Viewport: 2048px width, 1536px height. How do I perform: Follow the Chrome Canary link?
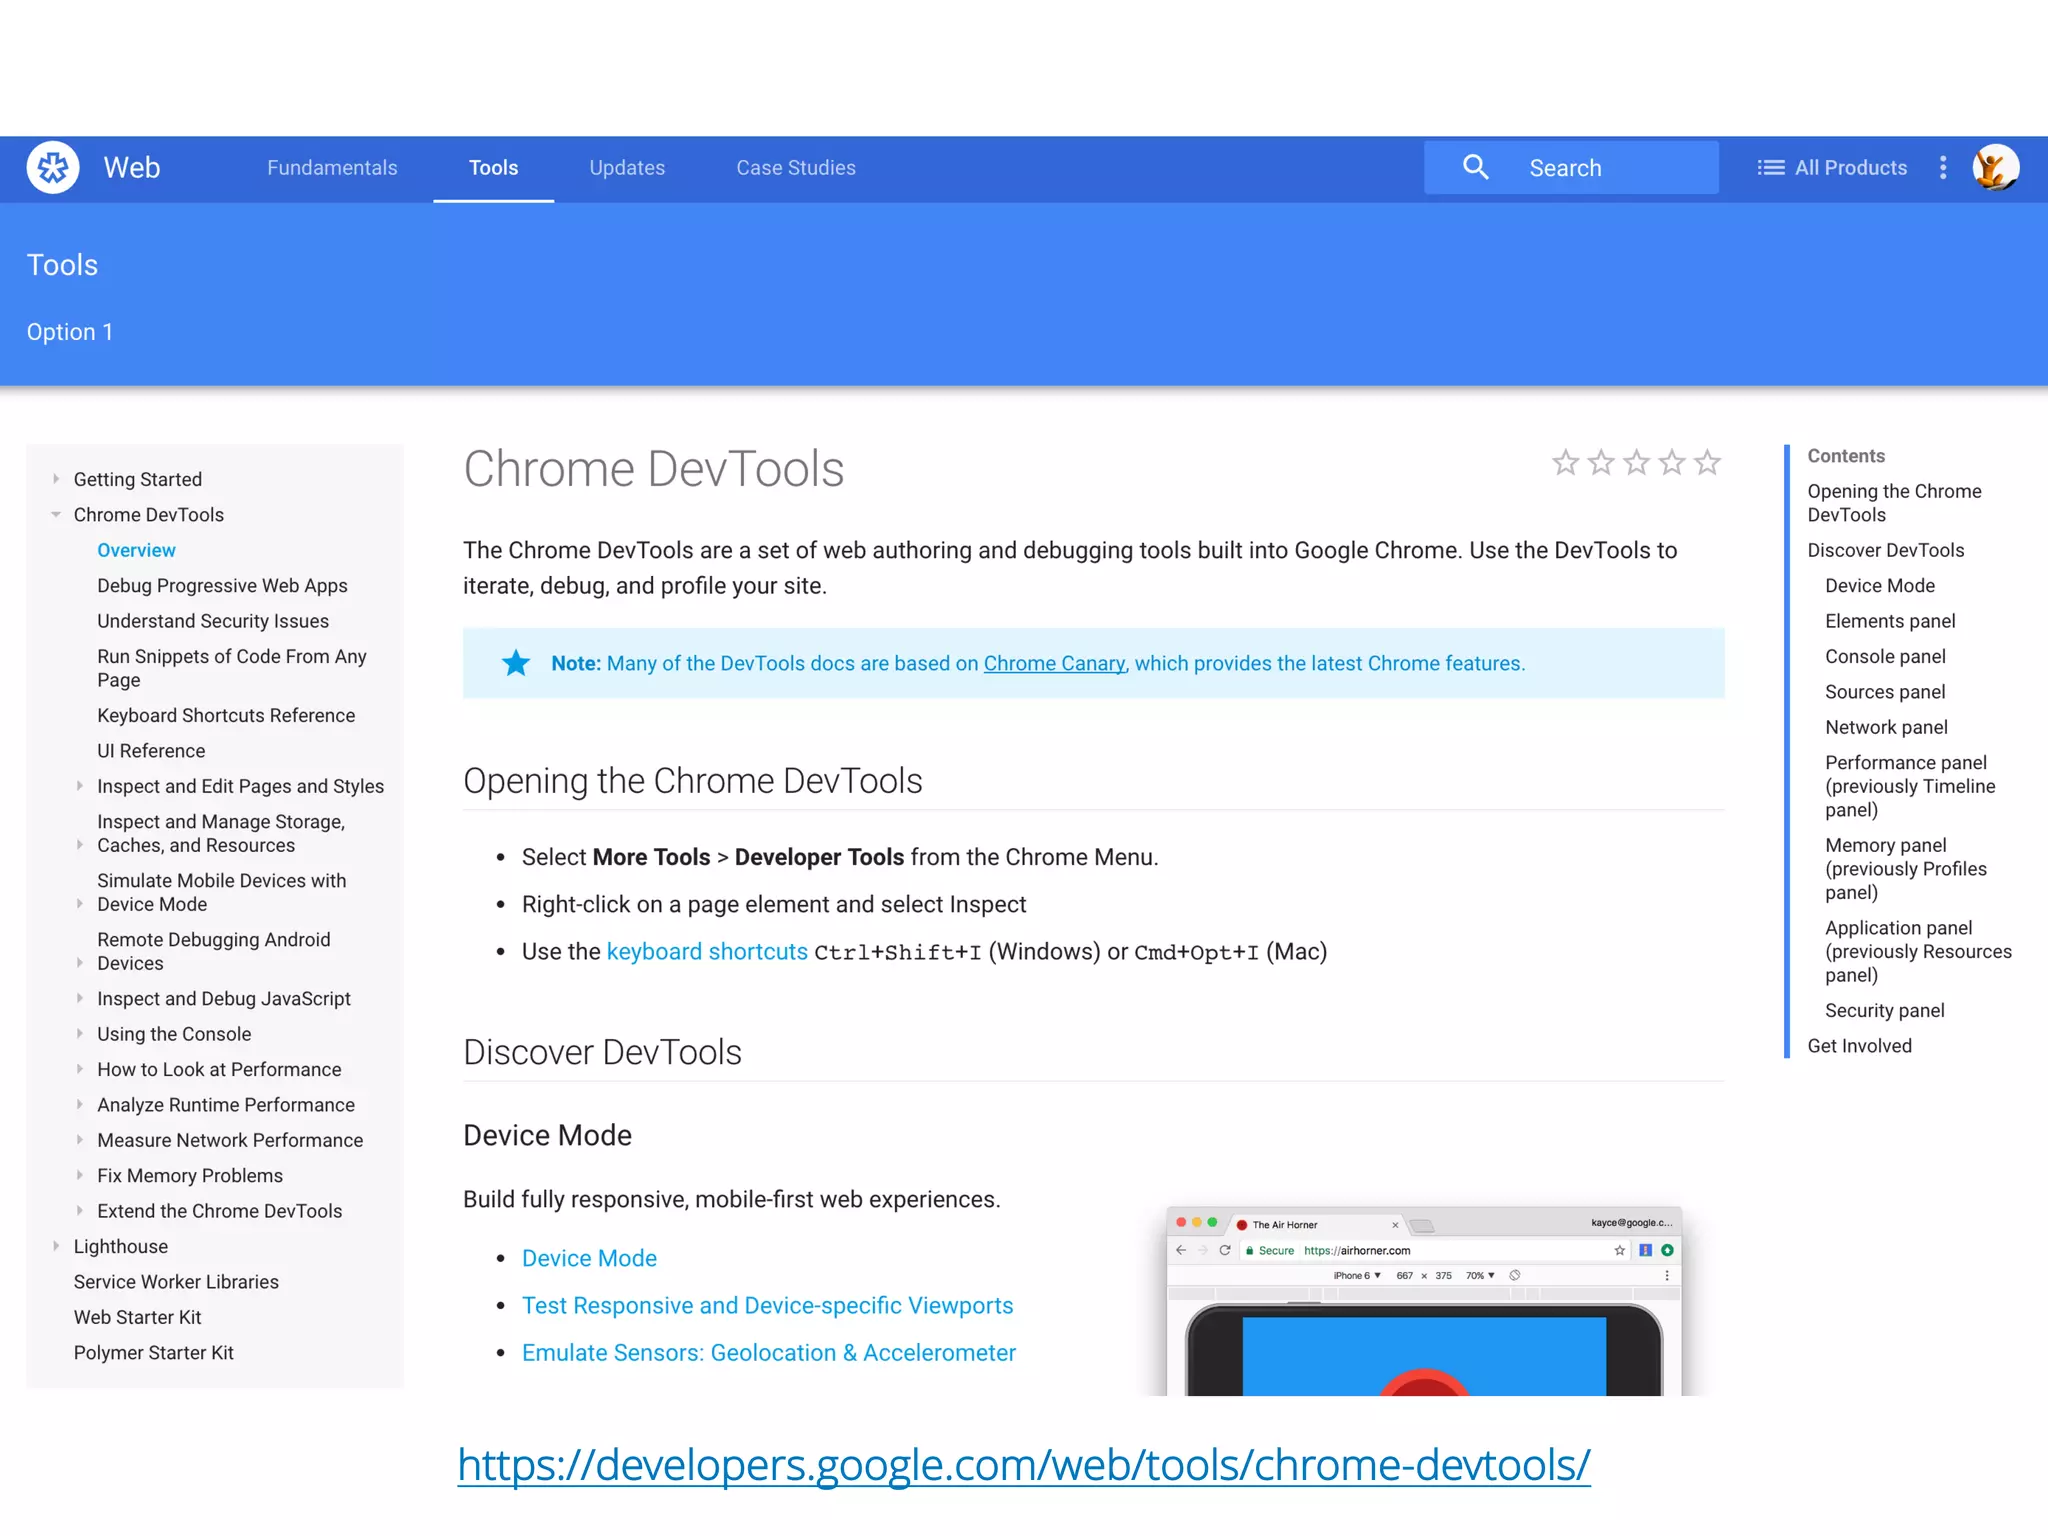[x=1054, y=663]
